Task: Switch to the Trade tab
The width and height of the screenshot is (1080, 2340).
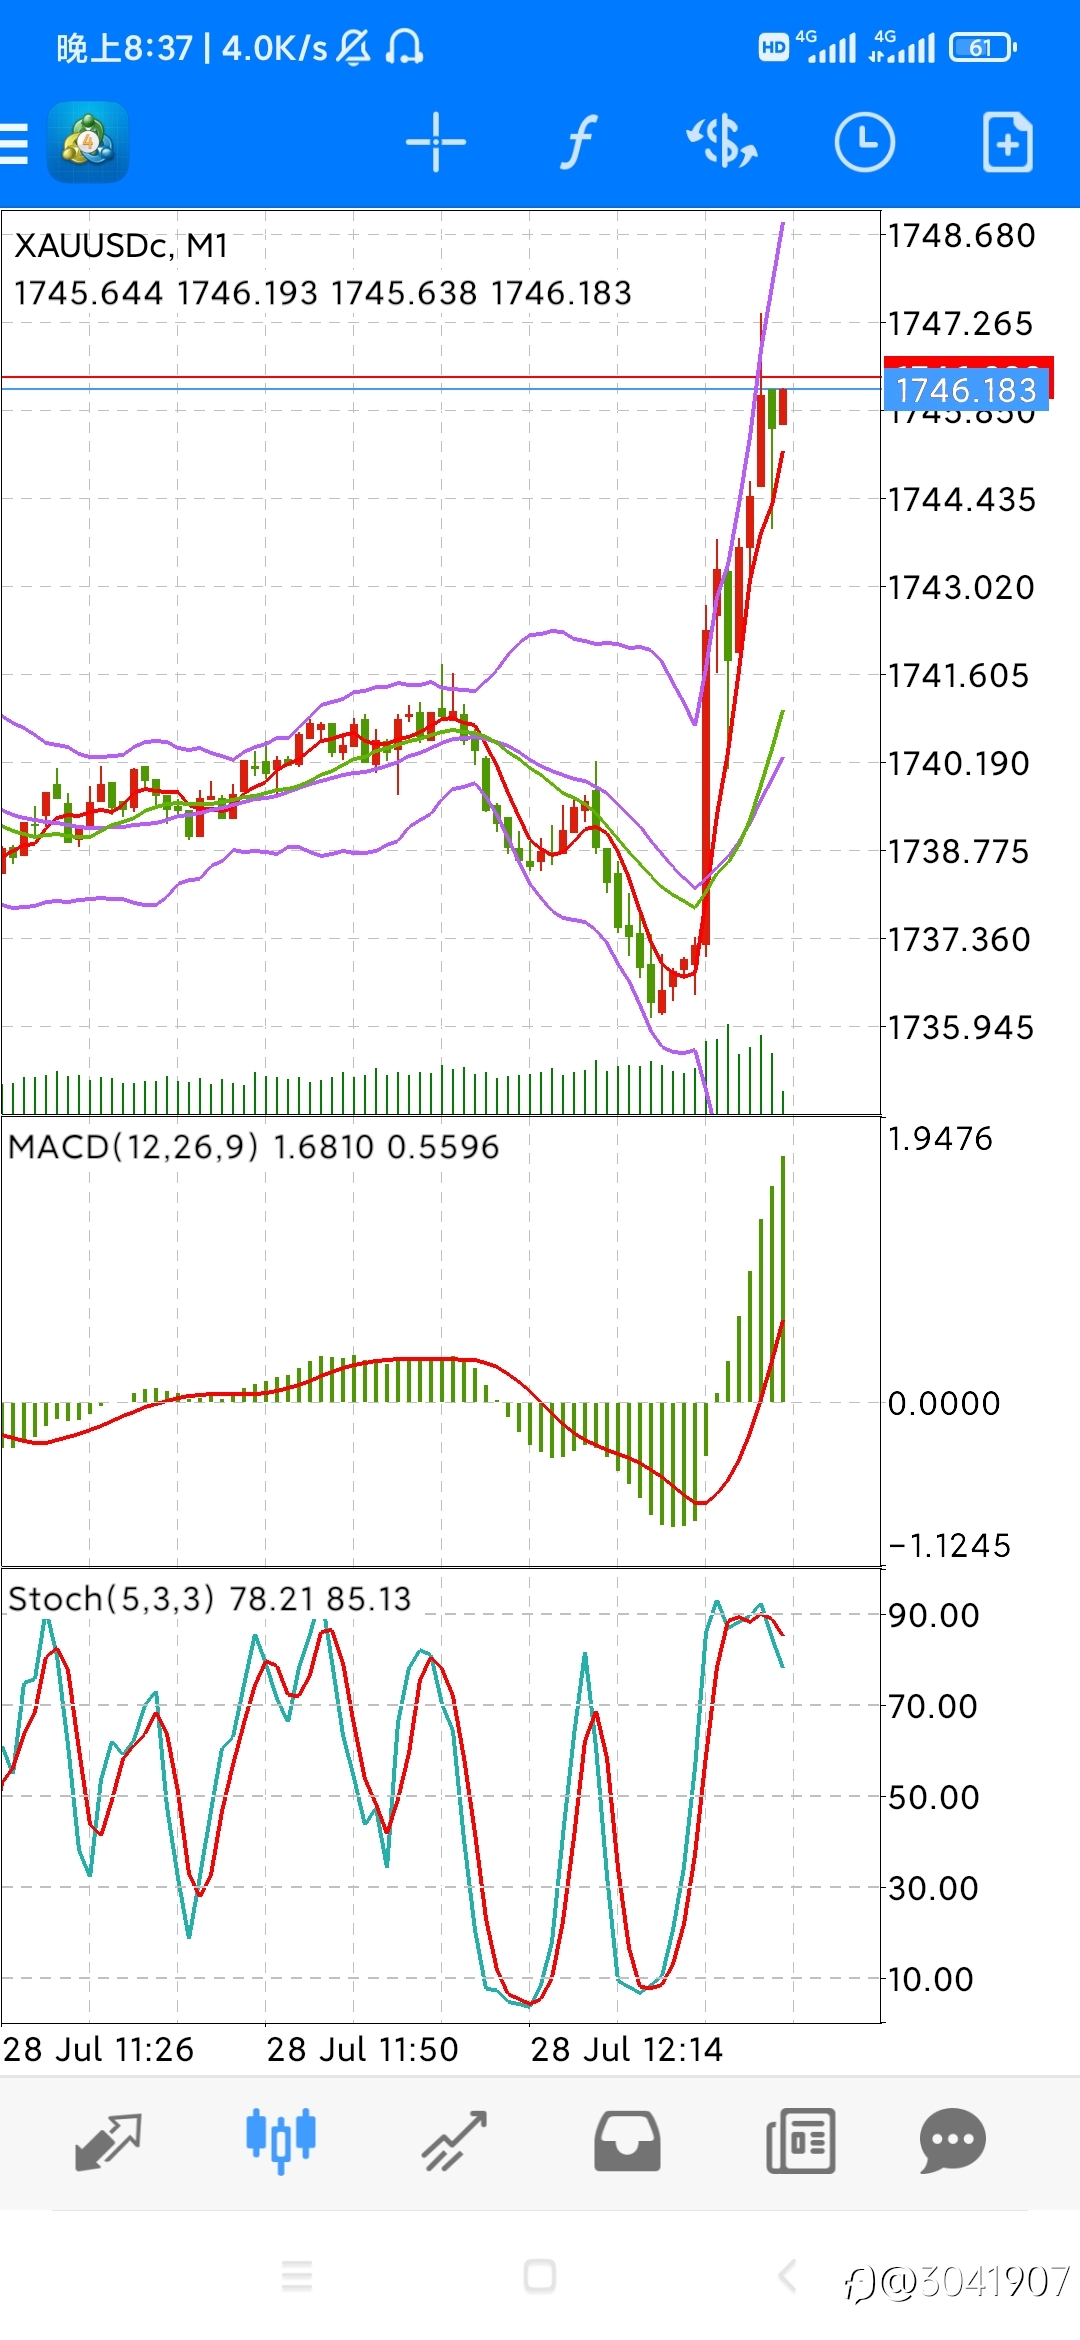Action: coord(454,2141)
